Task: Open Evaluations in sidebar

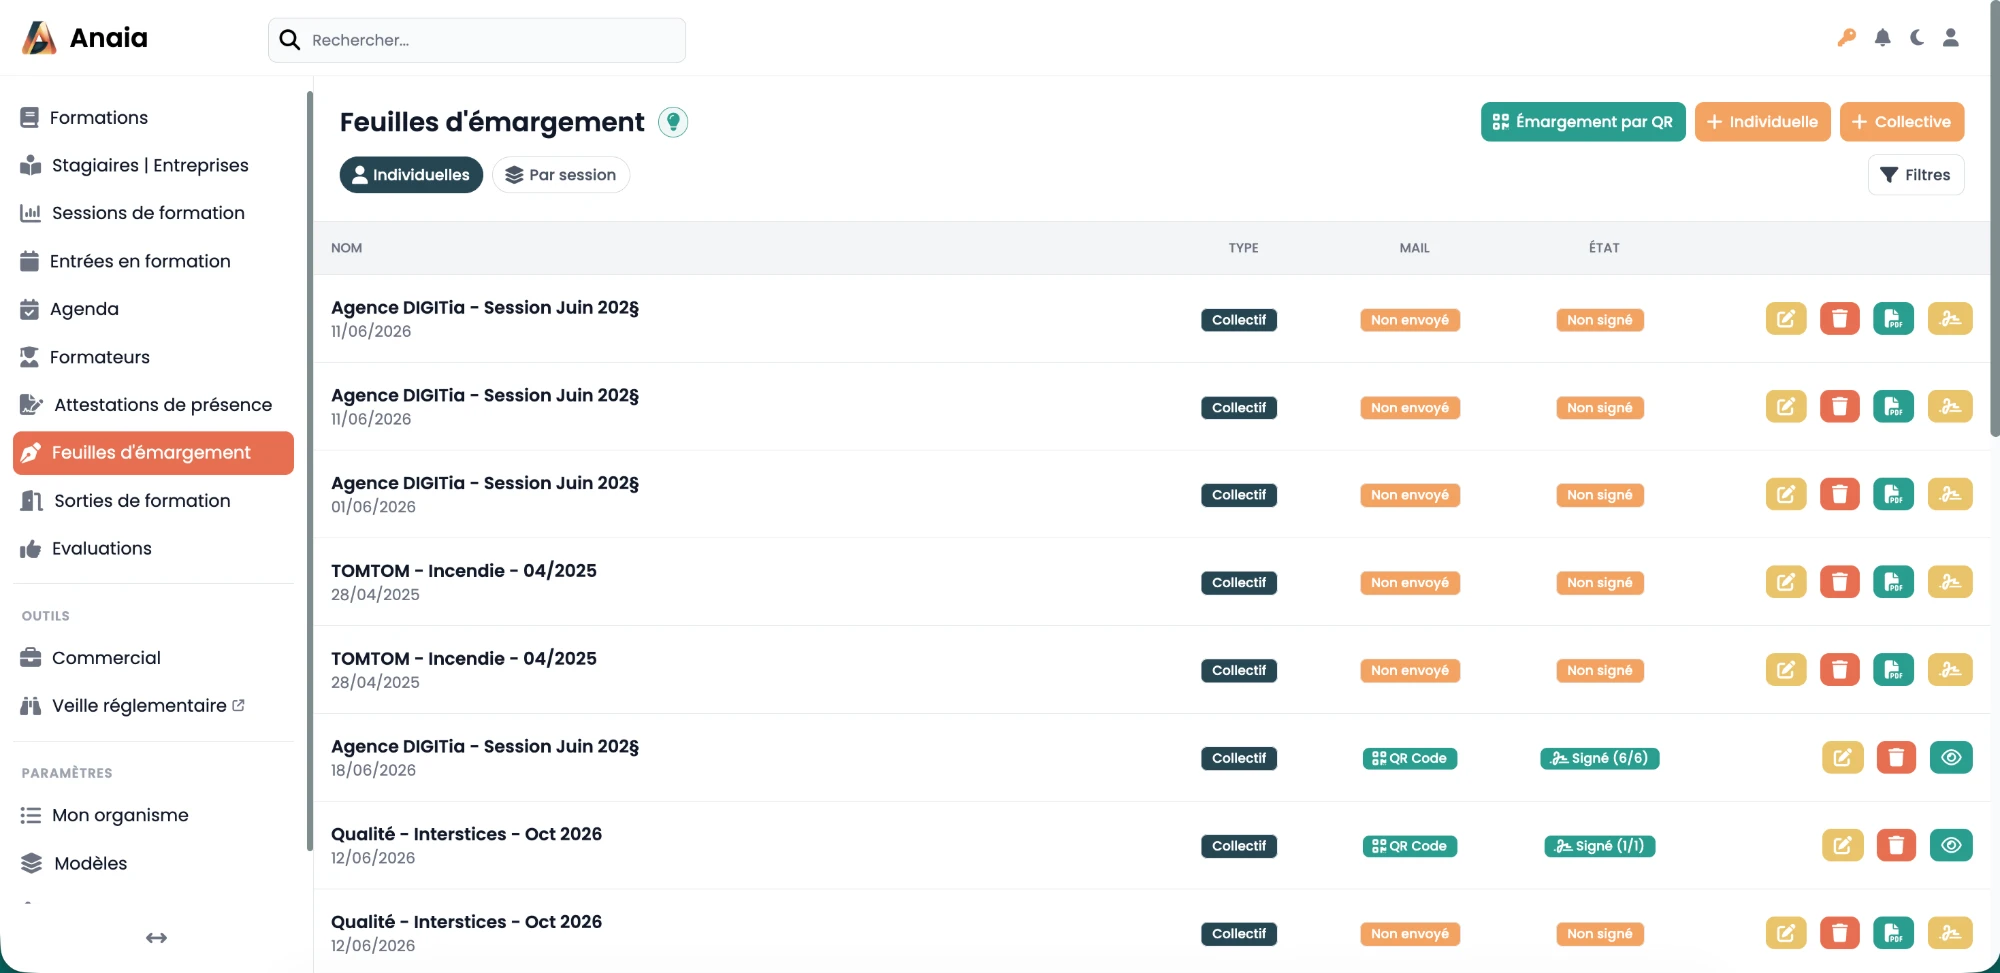Action: click(x=154, y=549)
